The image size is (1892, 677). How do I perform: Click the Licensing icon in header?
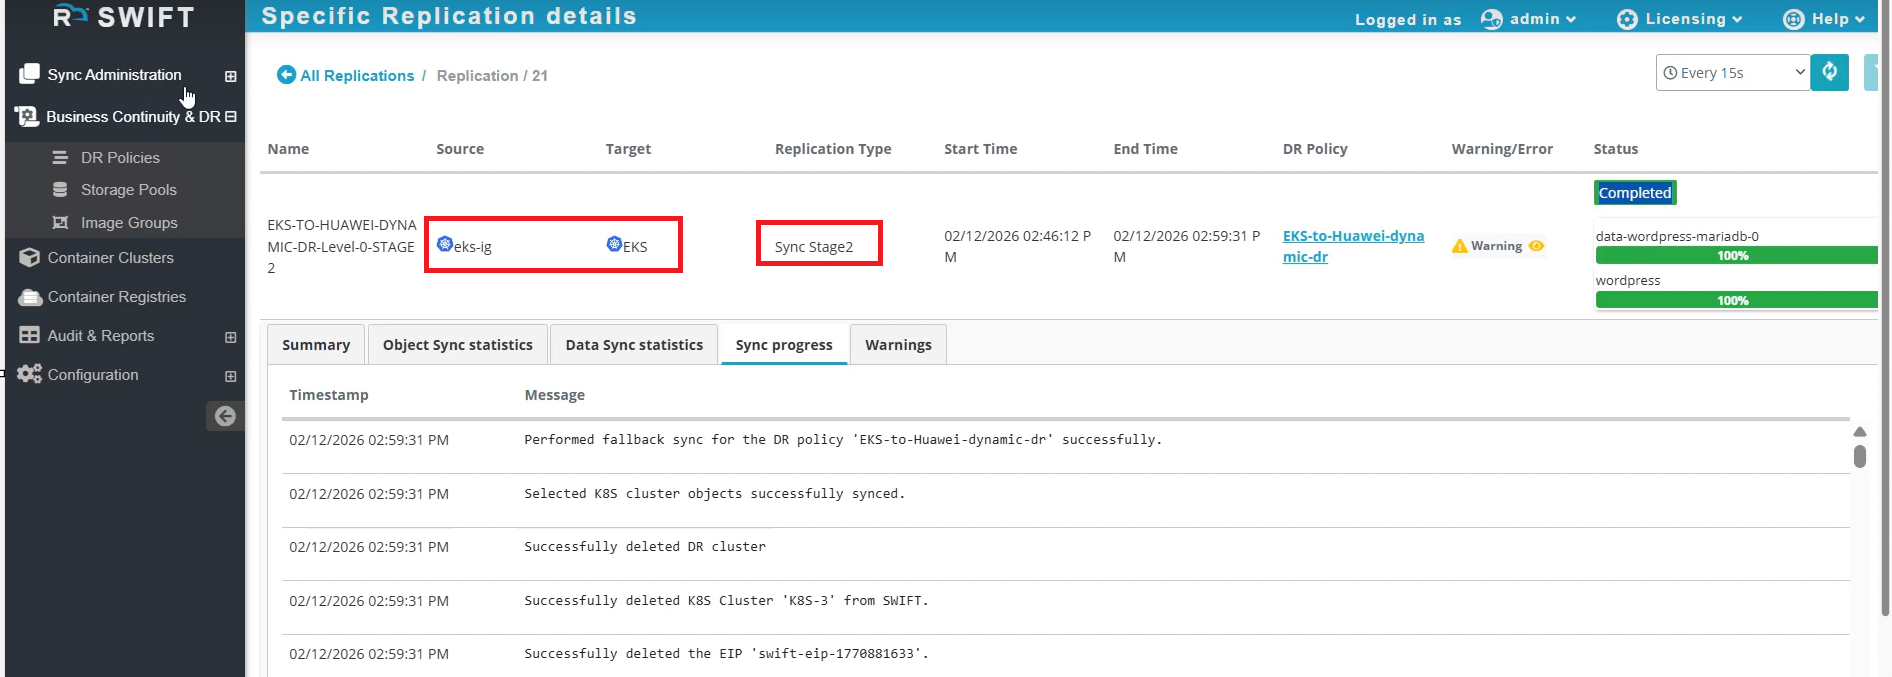pos(1627,19)
